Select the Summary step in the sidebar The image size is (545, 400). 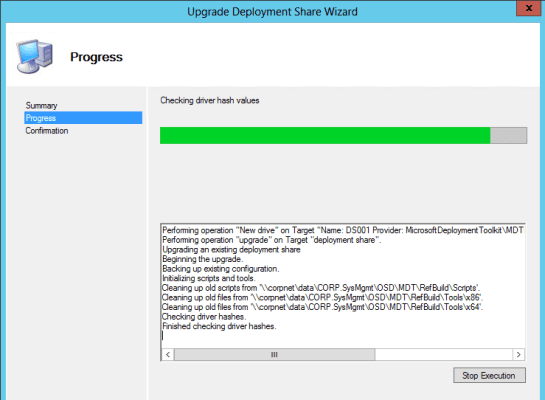point(41,105)
